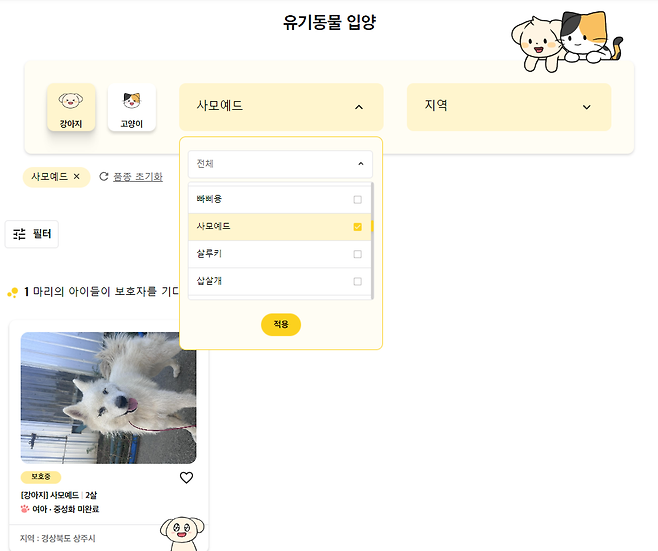Click the 품종 초기화 reset link
658x551 pixels.
pos(138,177)
